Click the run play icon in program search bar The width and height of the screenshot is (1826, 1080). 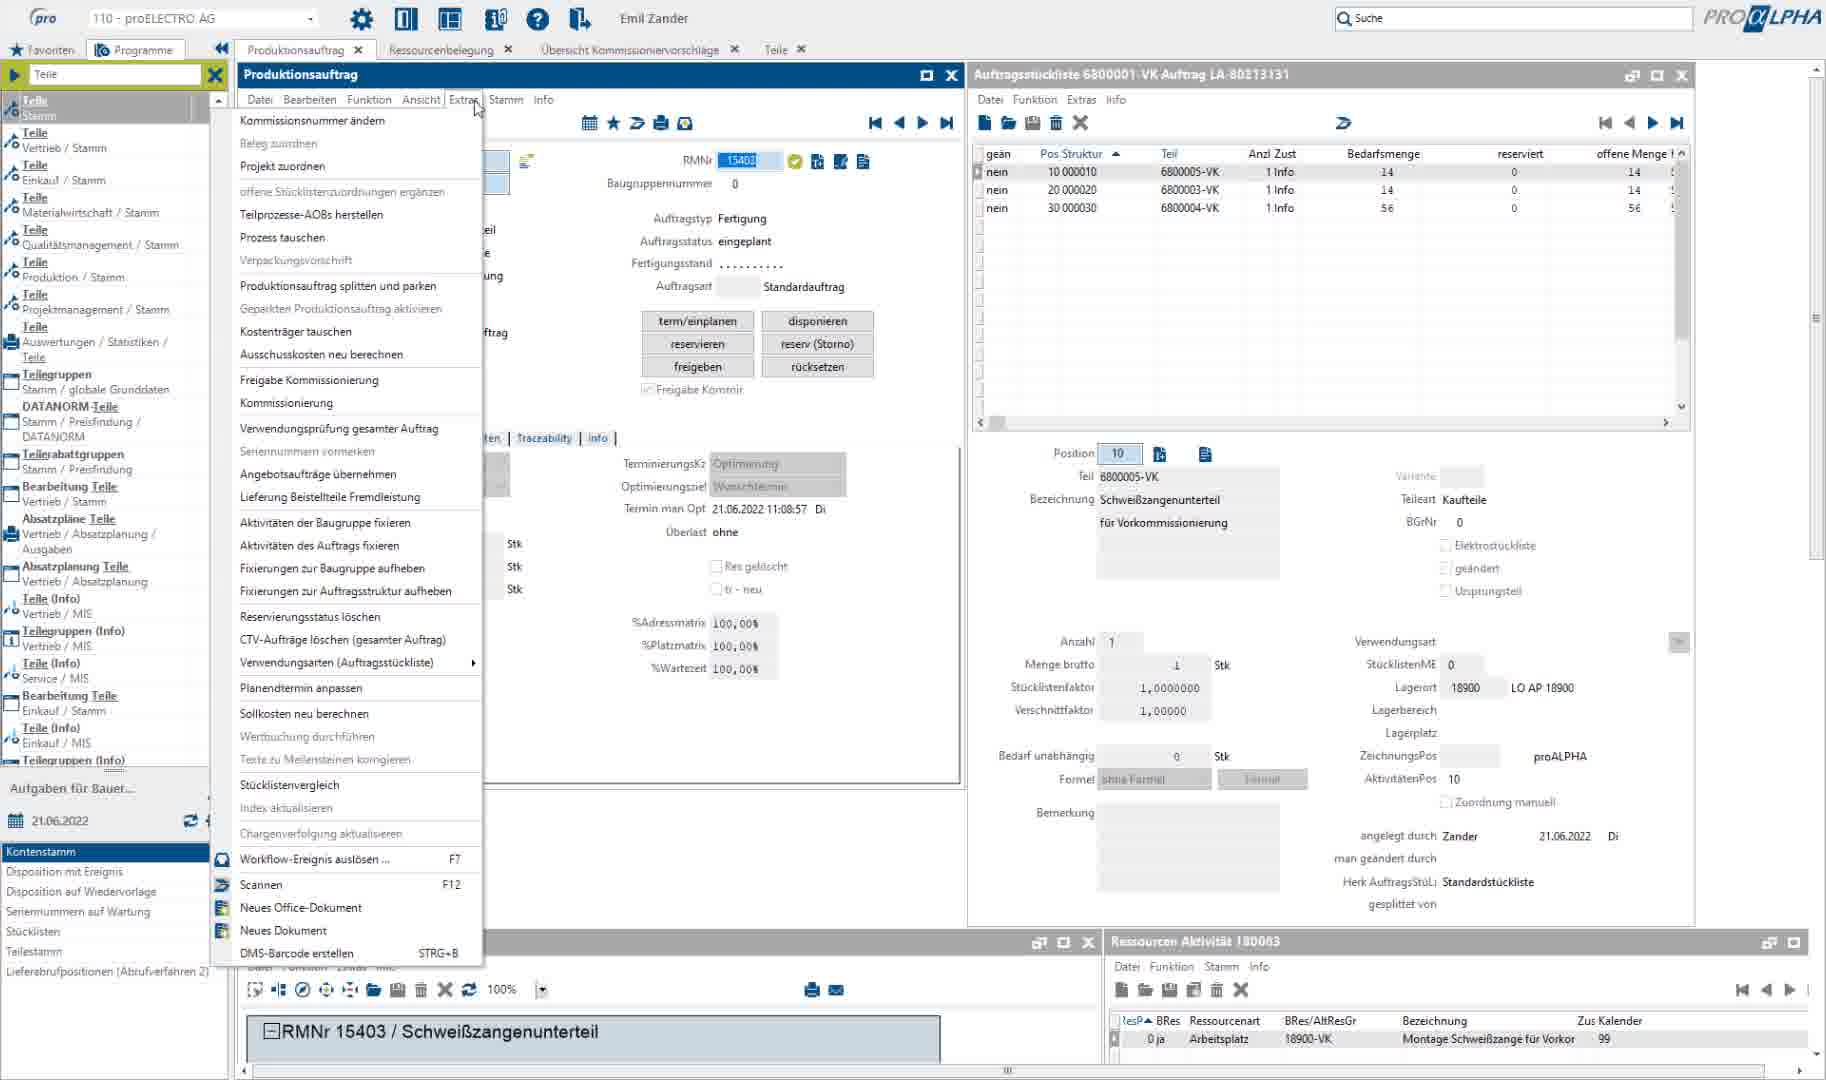[14, 75]
